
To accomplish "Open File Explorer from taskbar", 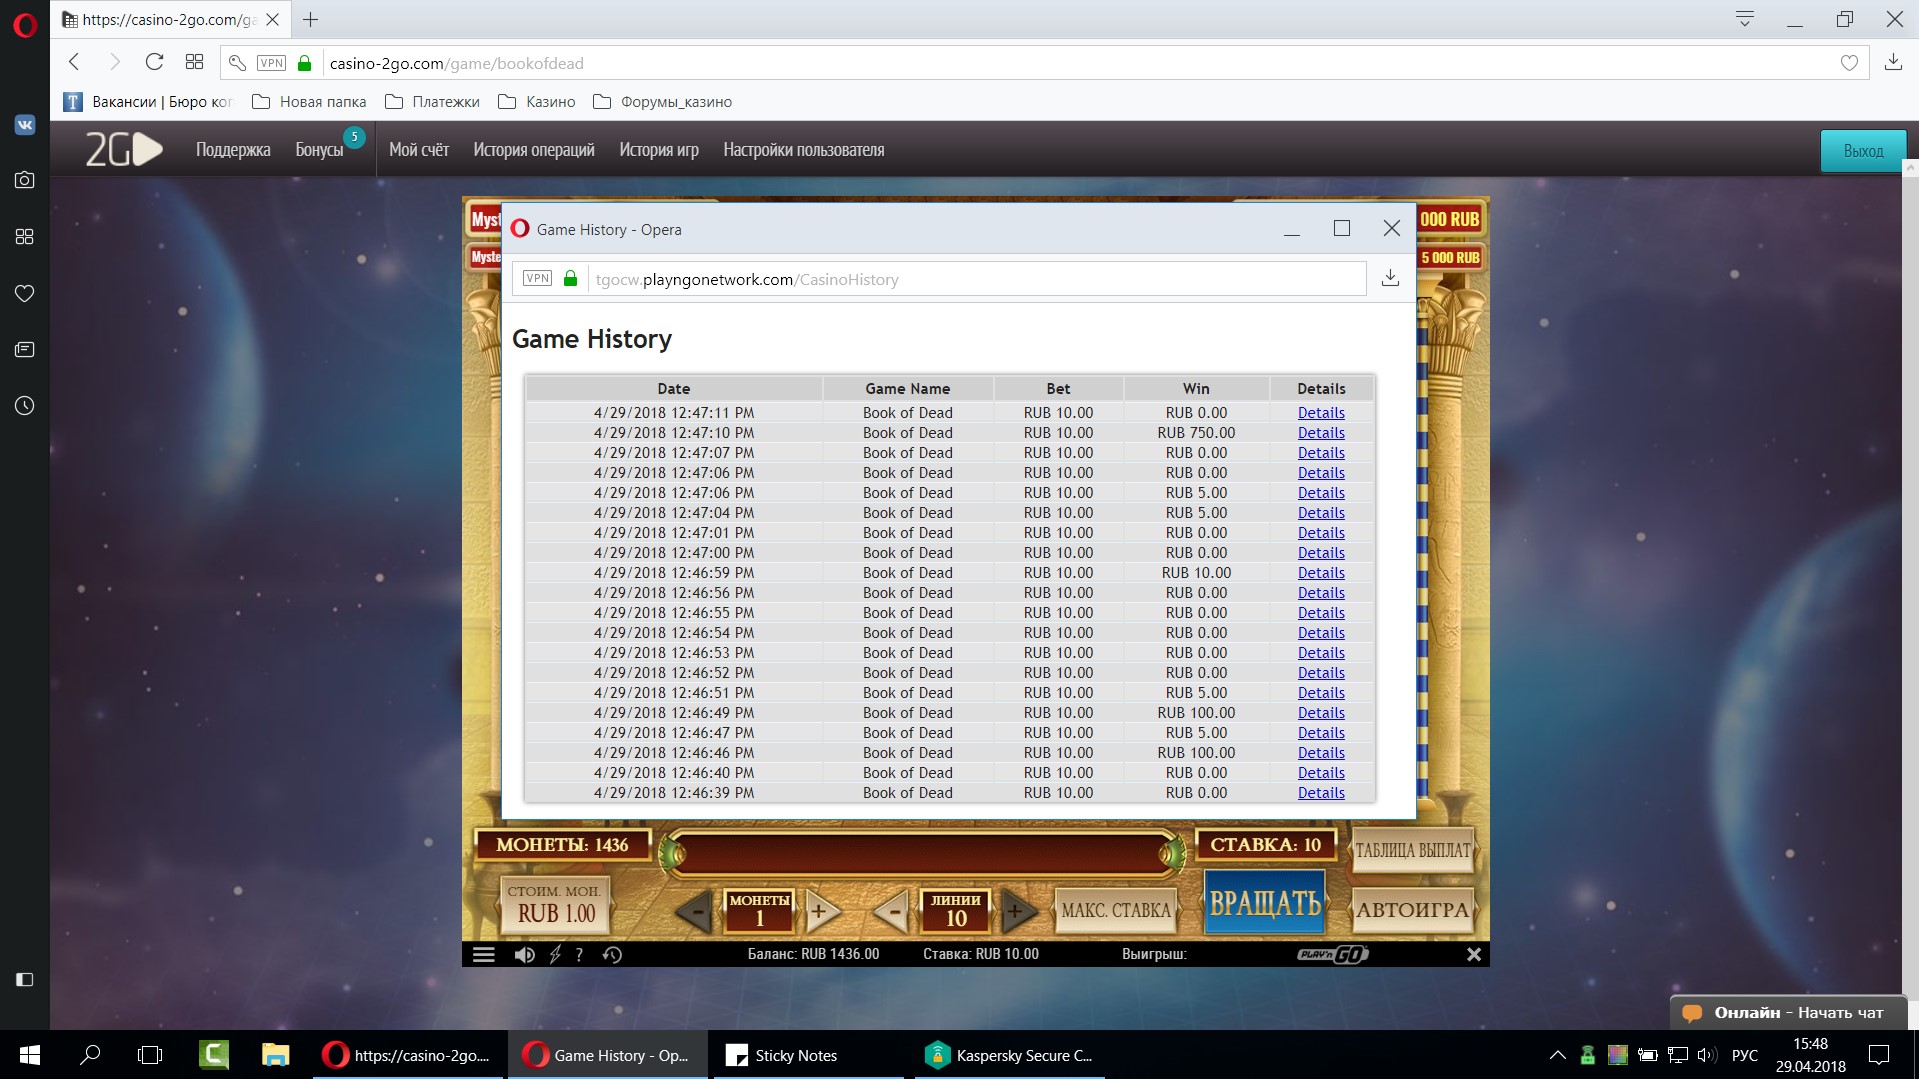I will [x=275, y=1054].
